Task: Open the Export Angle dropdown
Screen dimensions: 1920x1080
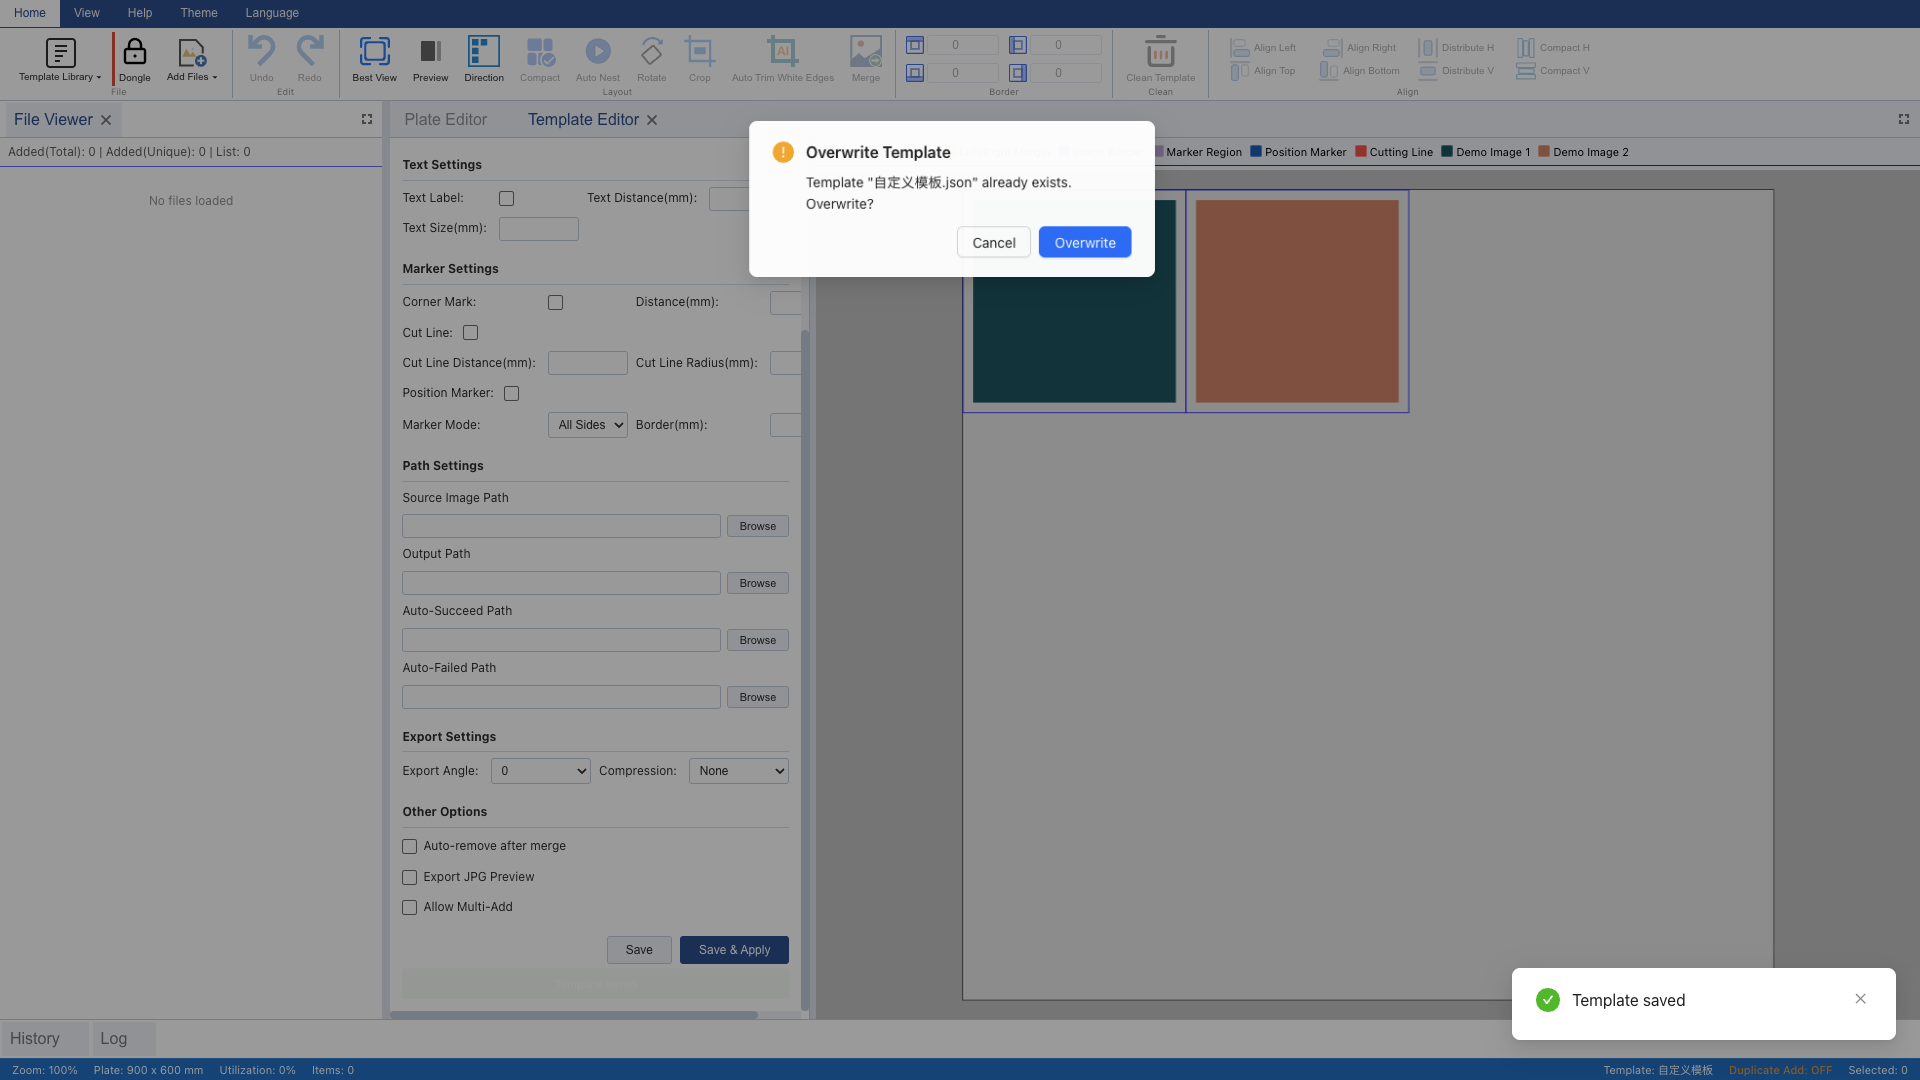Action: click(x=541, y=771)
